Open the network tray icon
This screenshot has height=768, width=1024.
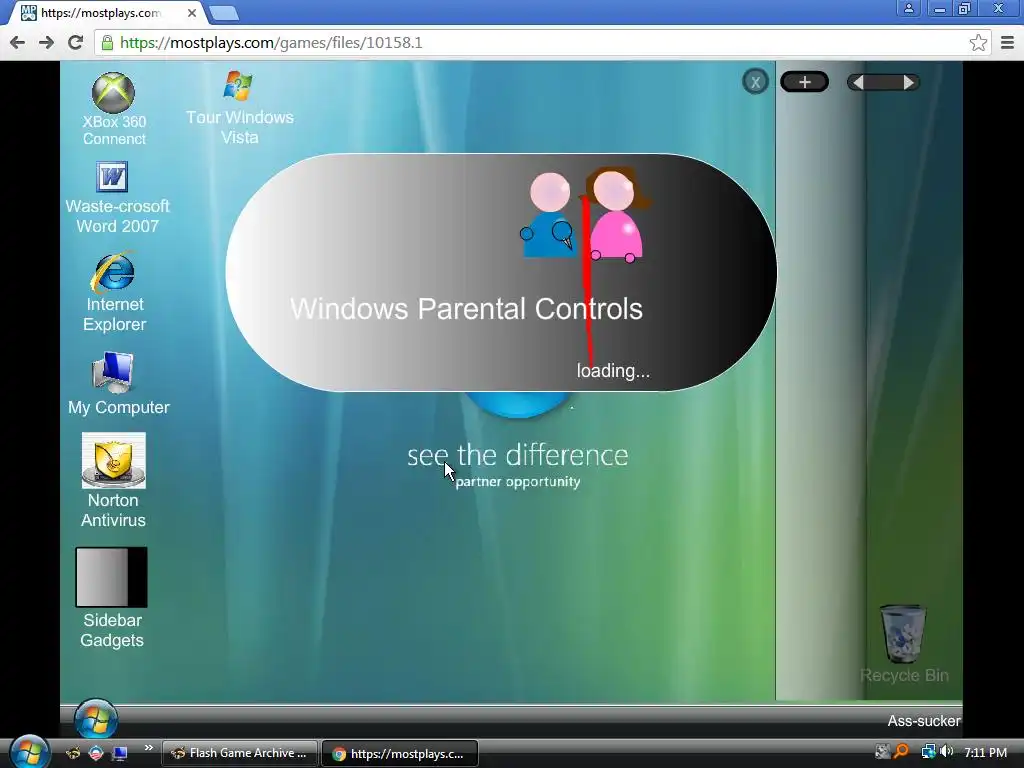[x=928, y=752]
